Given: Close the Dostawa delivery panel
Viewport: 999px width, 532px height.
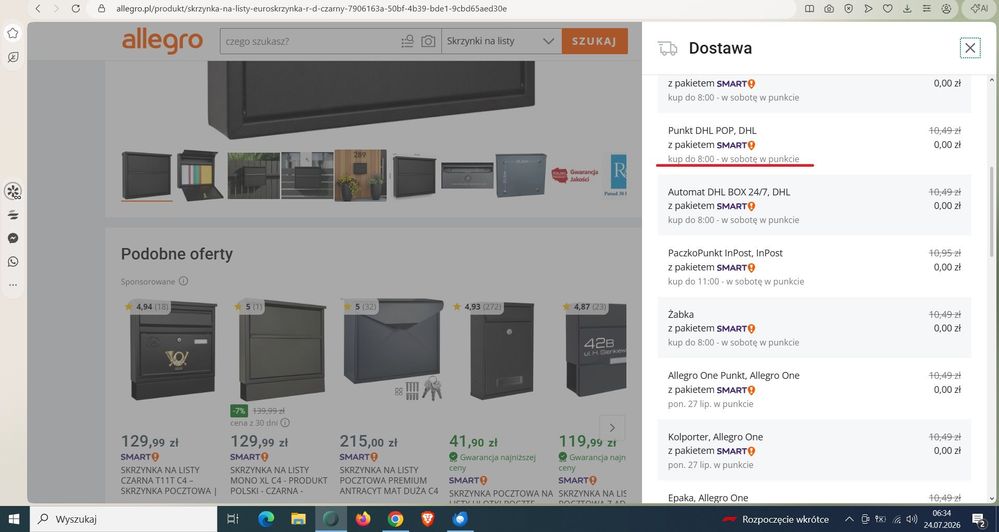Looking at the screenshot, I should 970,48.
